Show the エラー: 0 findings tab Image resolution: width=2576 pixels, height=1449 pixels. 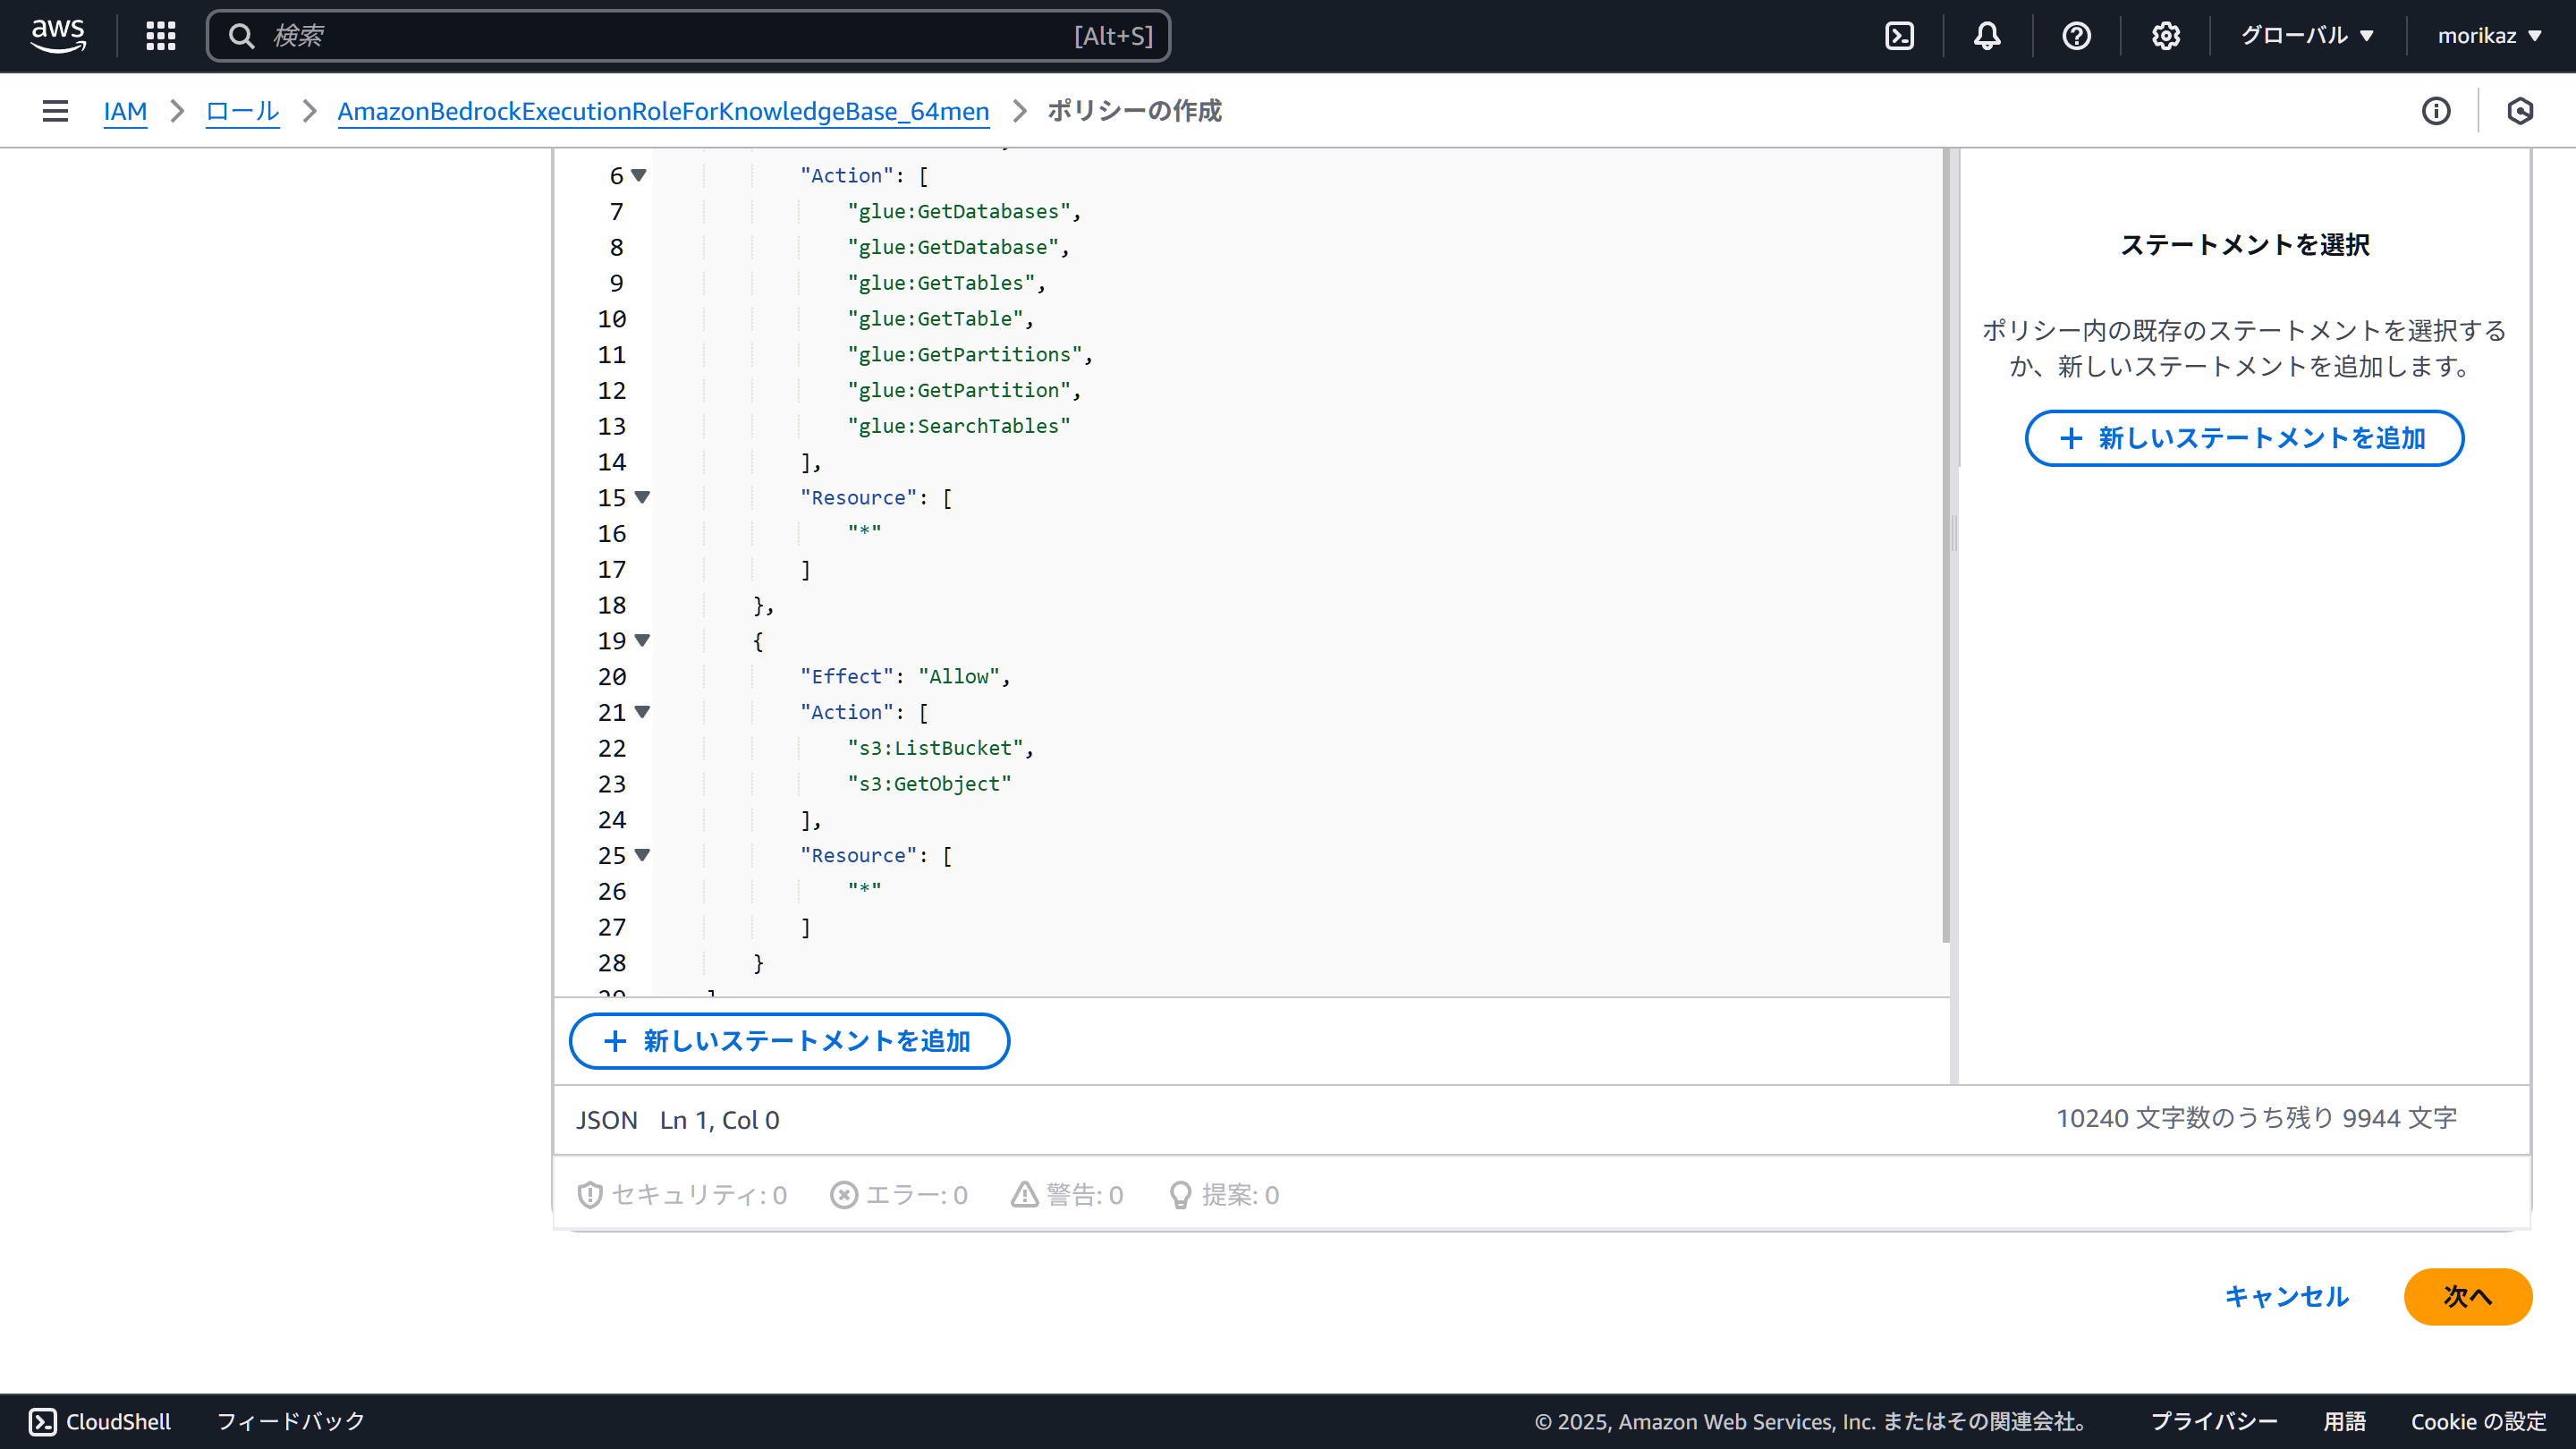(x=899, y=1194)
